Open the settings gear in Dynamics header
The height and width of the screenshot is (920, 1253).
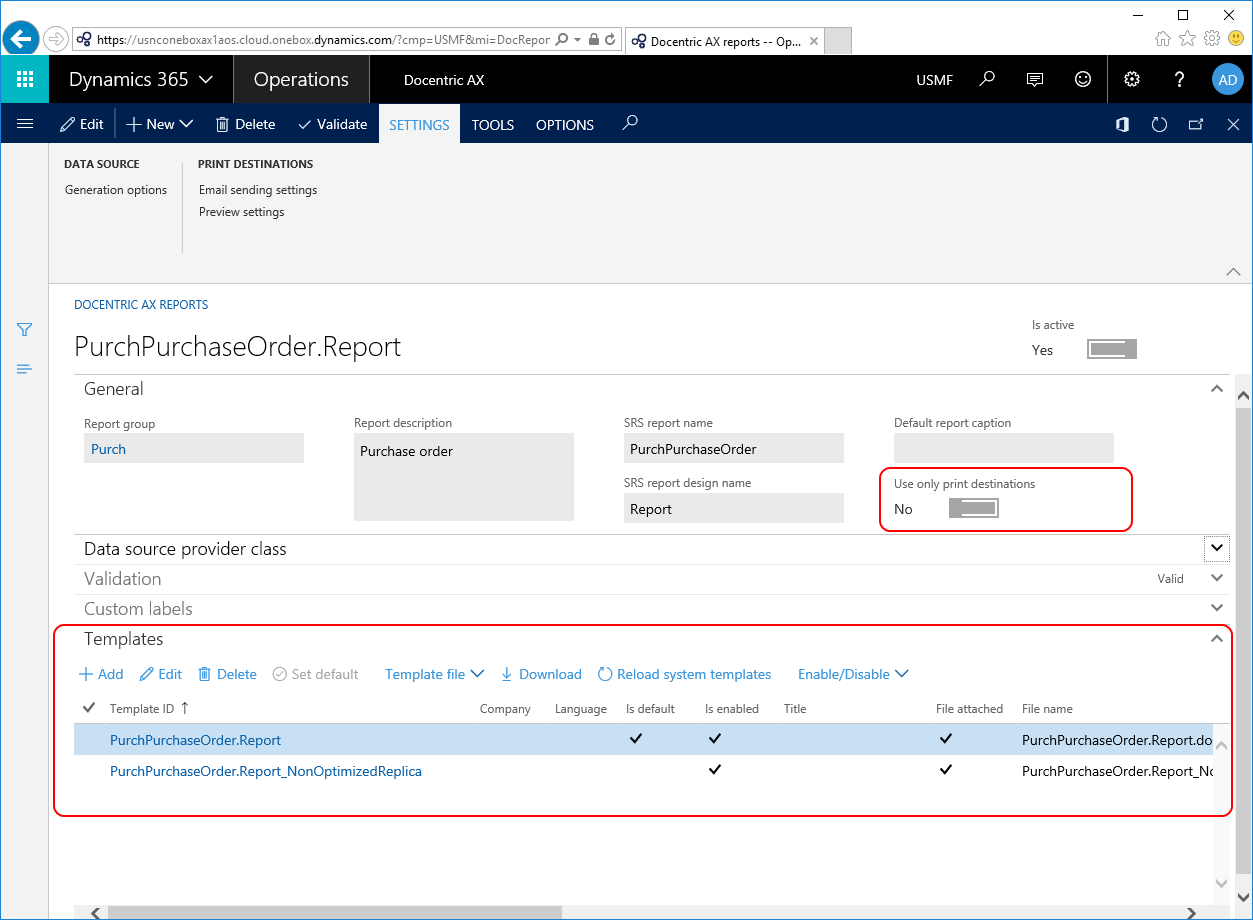tap(1132, 79)
